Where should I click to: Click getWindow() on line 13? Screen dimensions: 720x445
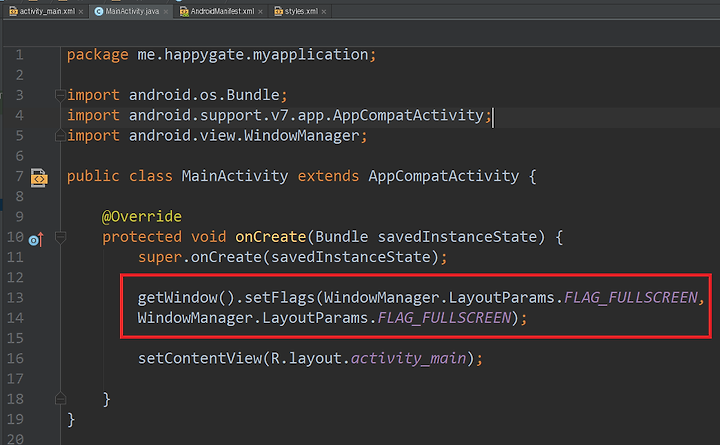pos(186,298)
